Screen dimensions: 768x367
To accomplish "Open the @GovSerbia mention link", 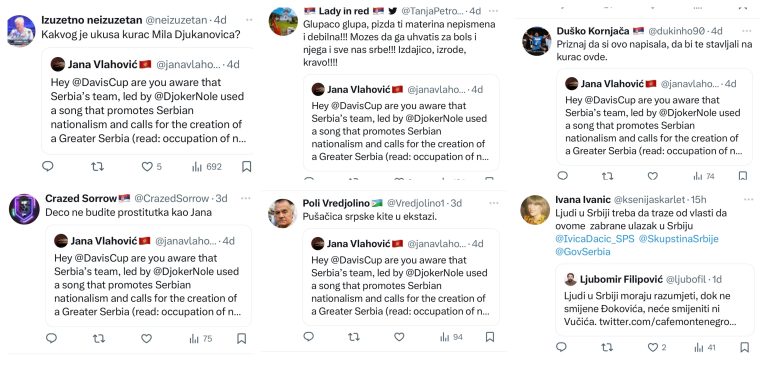I will [583, 252].
